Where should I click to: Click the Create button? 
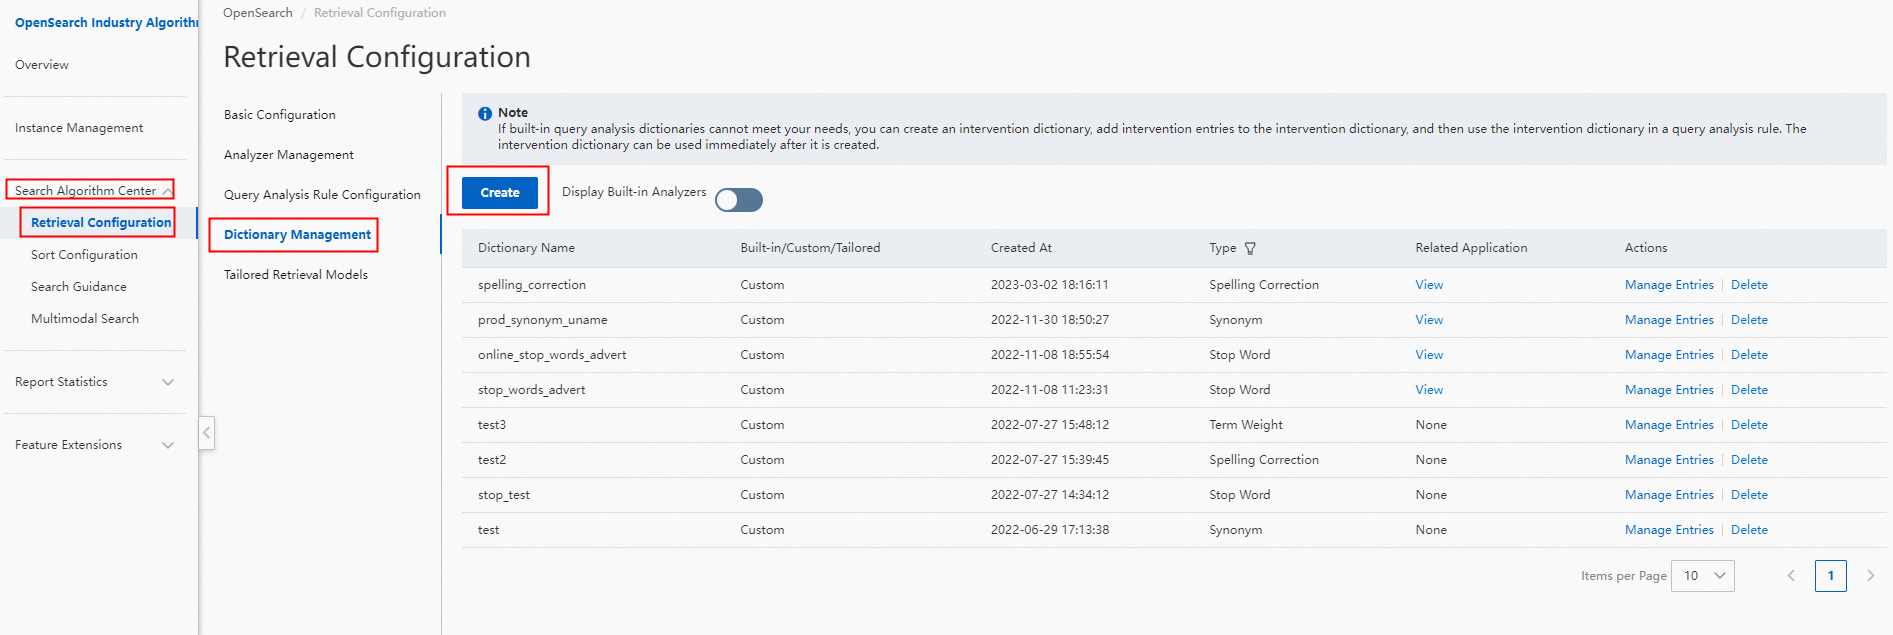tap(500, 192)
